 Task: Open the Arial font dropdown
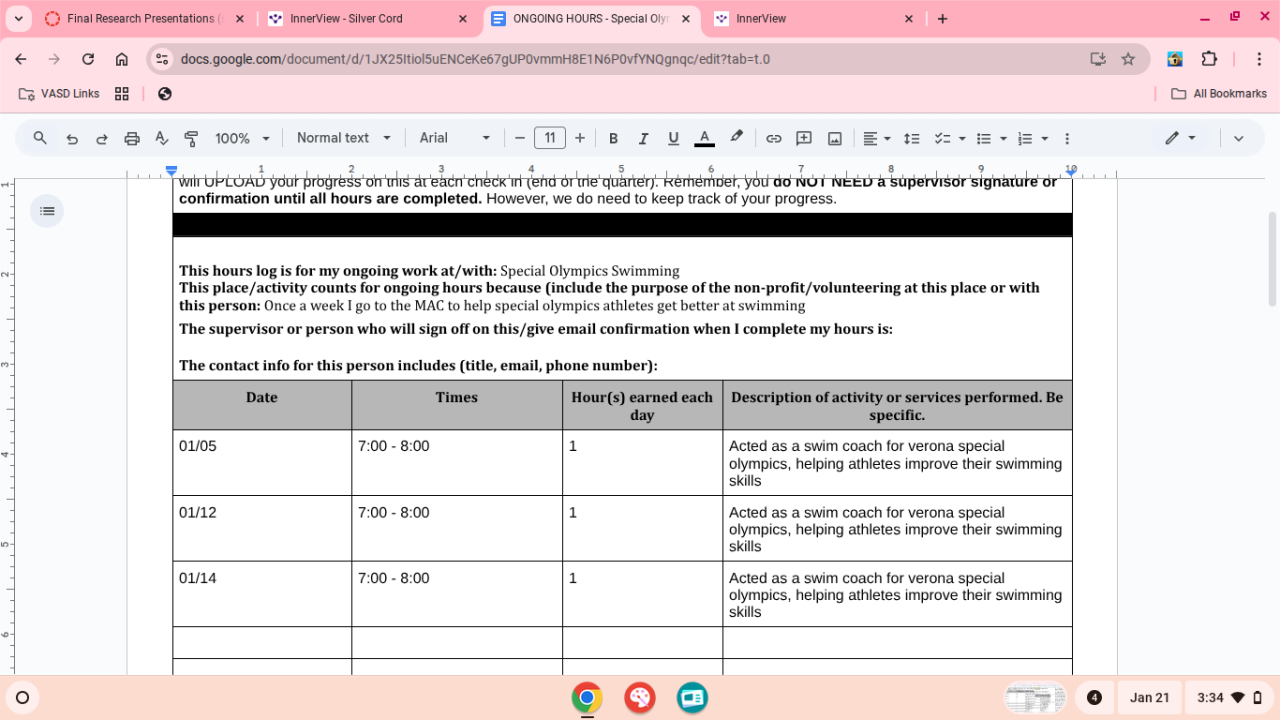[455, 138]
